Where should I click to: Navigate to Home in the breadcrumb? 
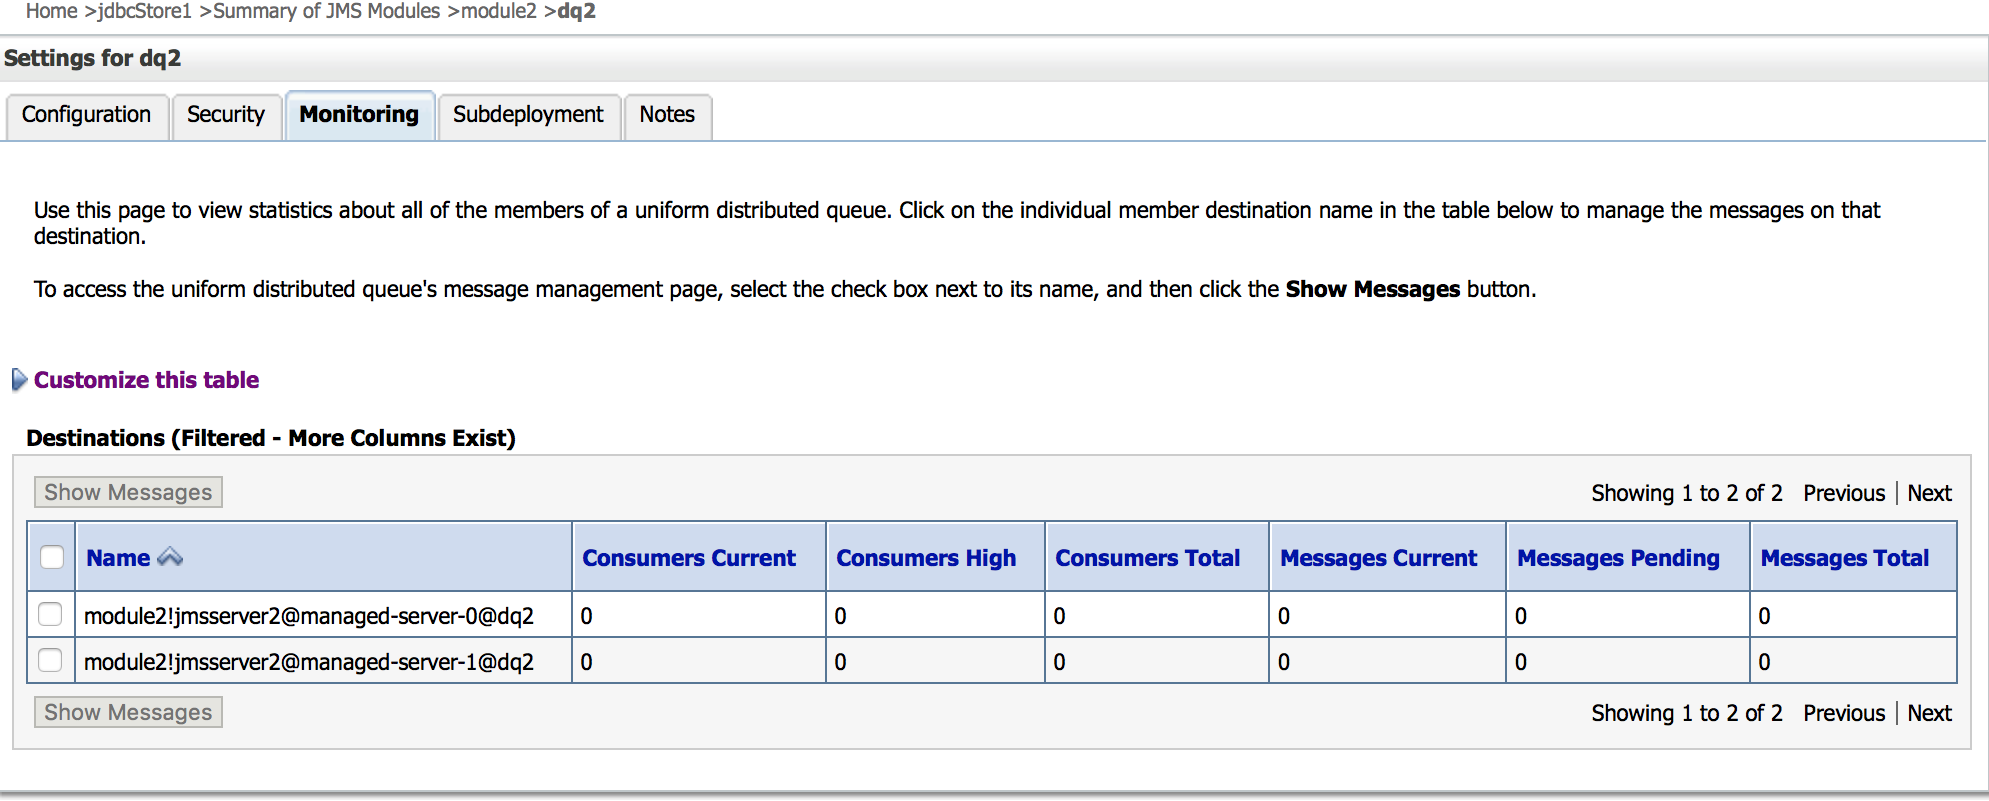pyautogui.click(x=51, y=11)
